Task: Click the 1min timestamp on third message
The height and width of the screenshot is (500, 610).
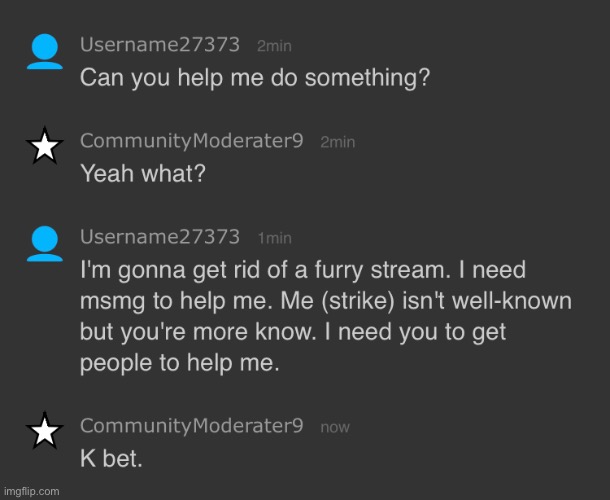Action: point(275,238)
